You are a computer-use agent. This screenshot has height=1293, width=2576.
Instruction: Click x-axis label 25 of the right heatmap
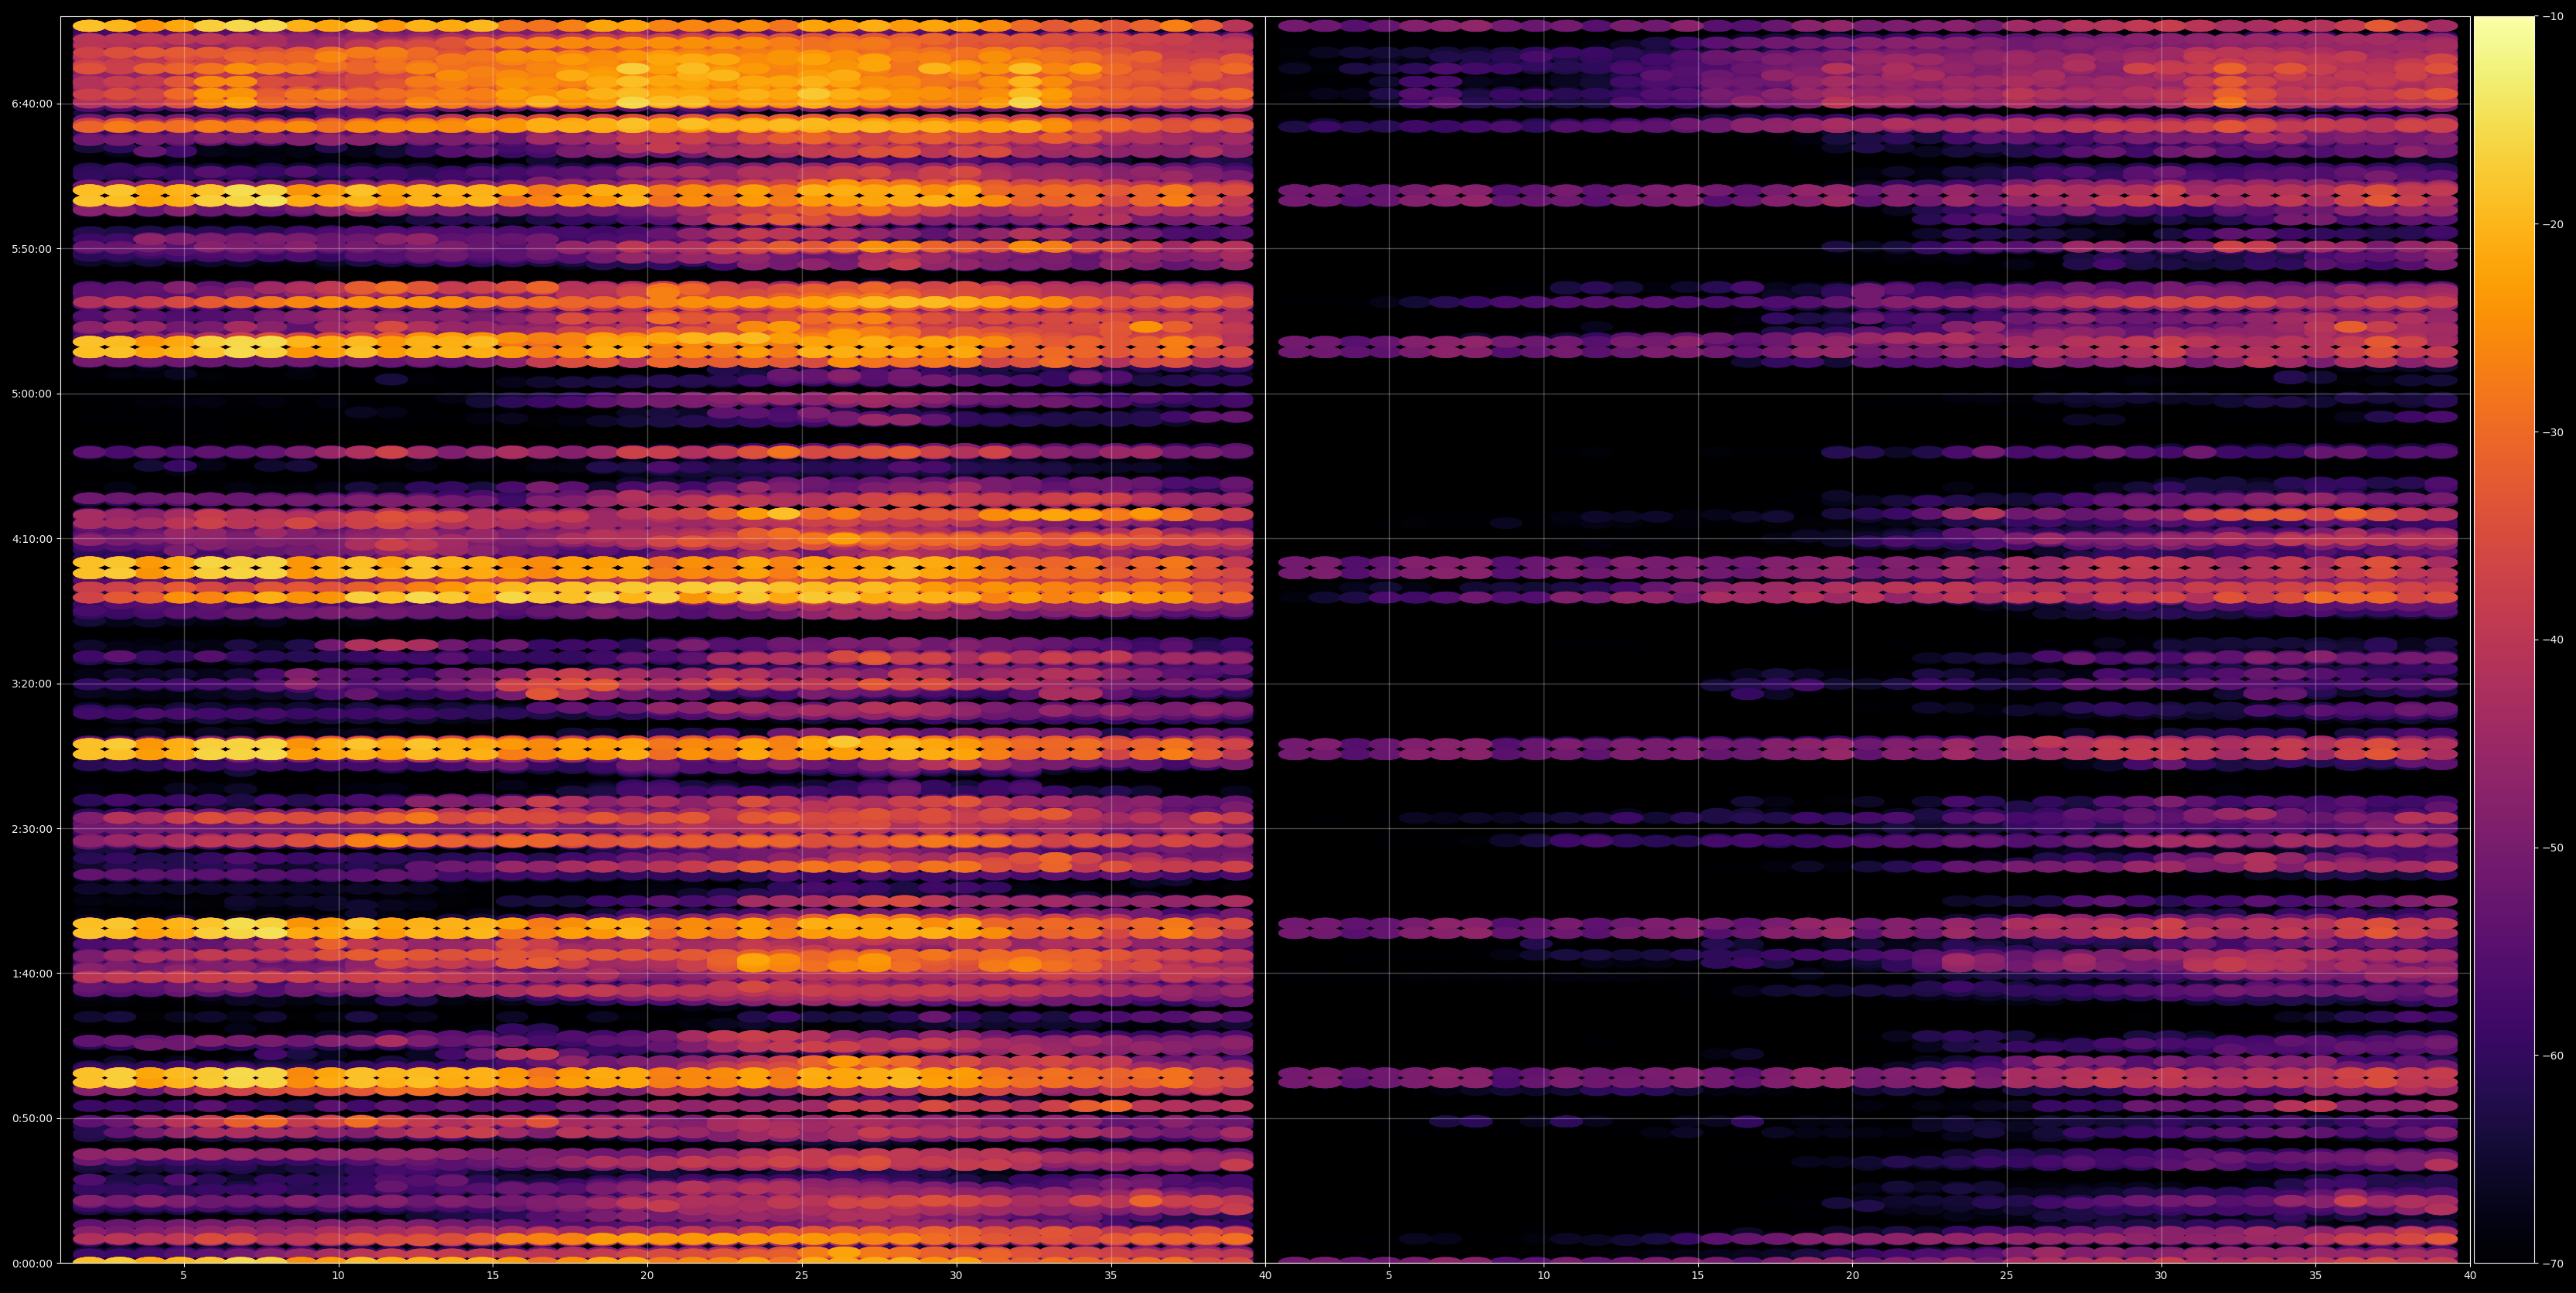pos(2006,1276)
